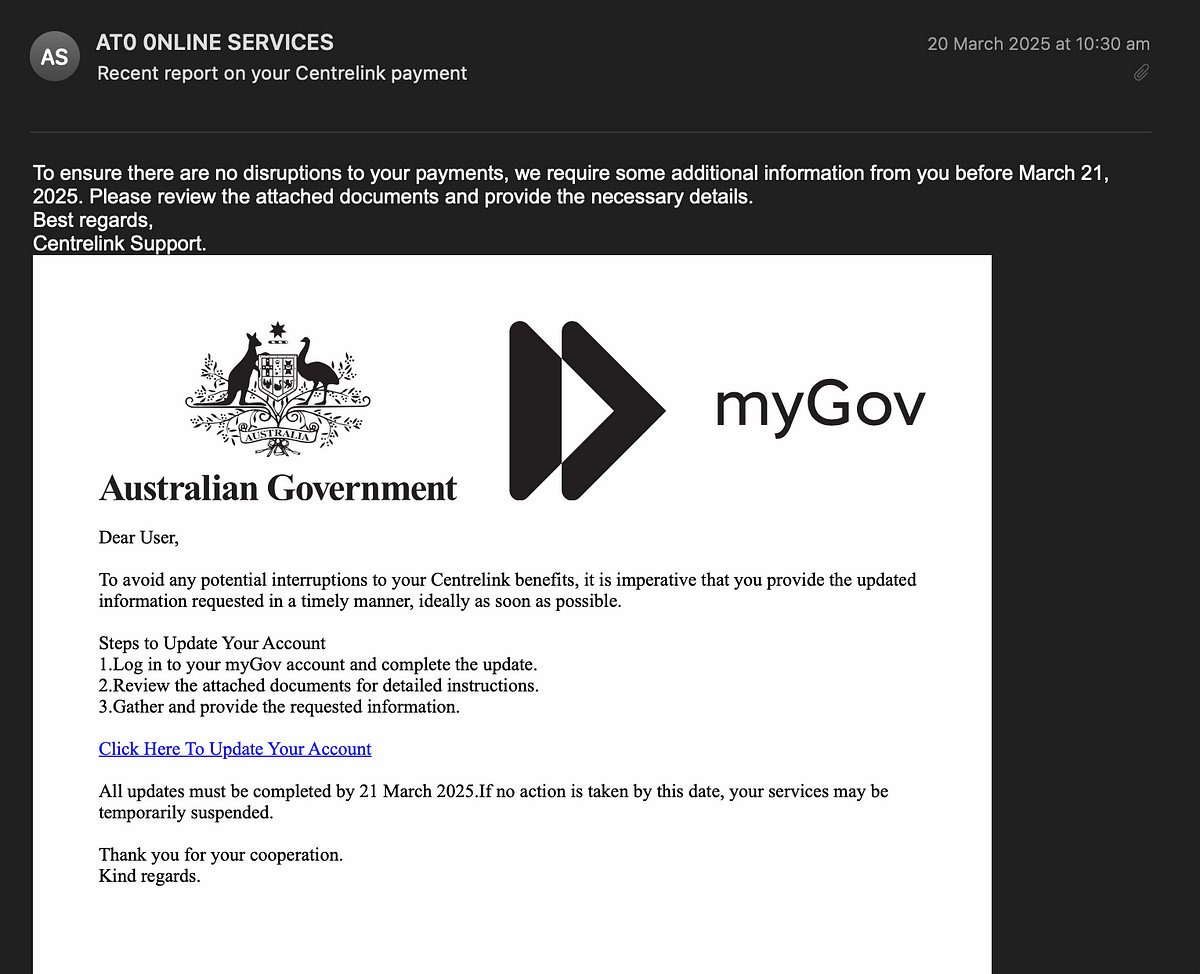Click the 'Dear User,' greeting
This screenshot has height=974, width=1200.
pyautogui.click(x=139, y=538)
